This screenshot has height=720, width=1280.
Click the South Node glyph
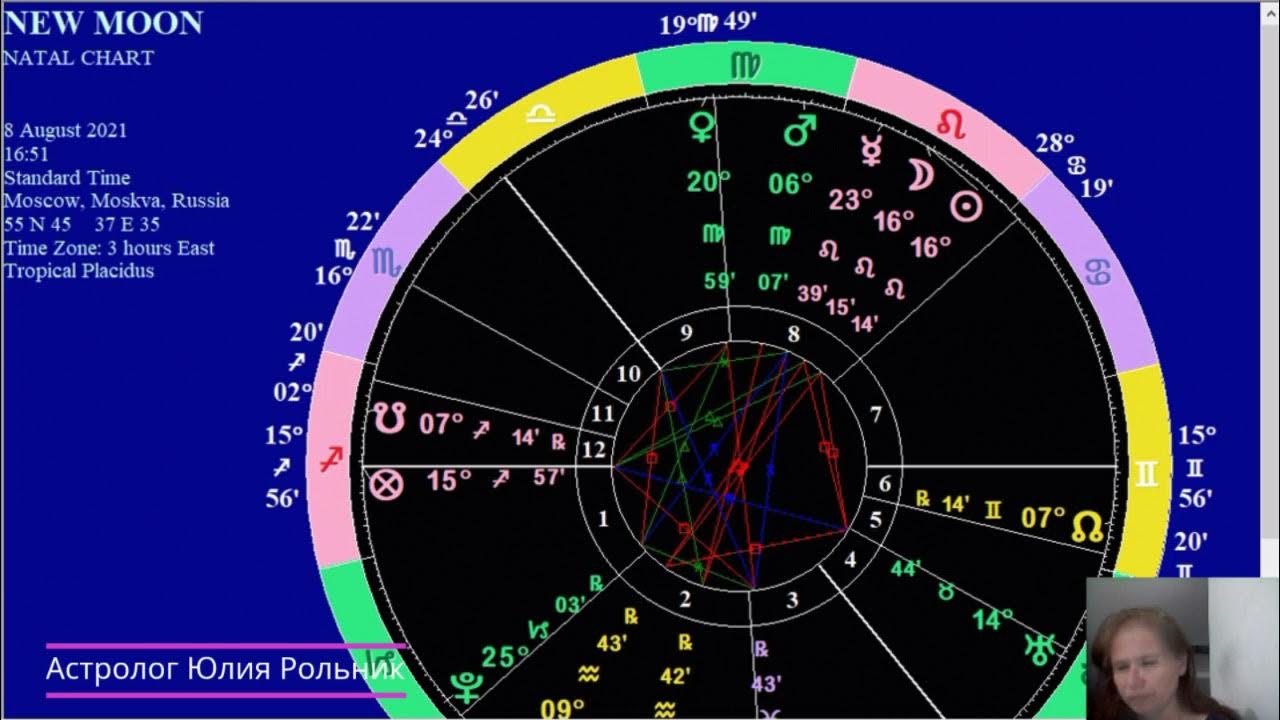389,417
